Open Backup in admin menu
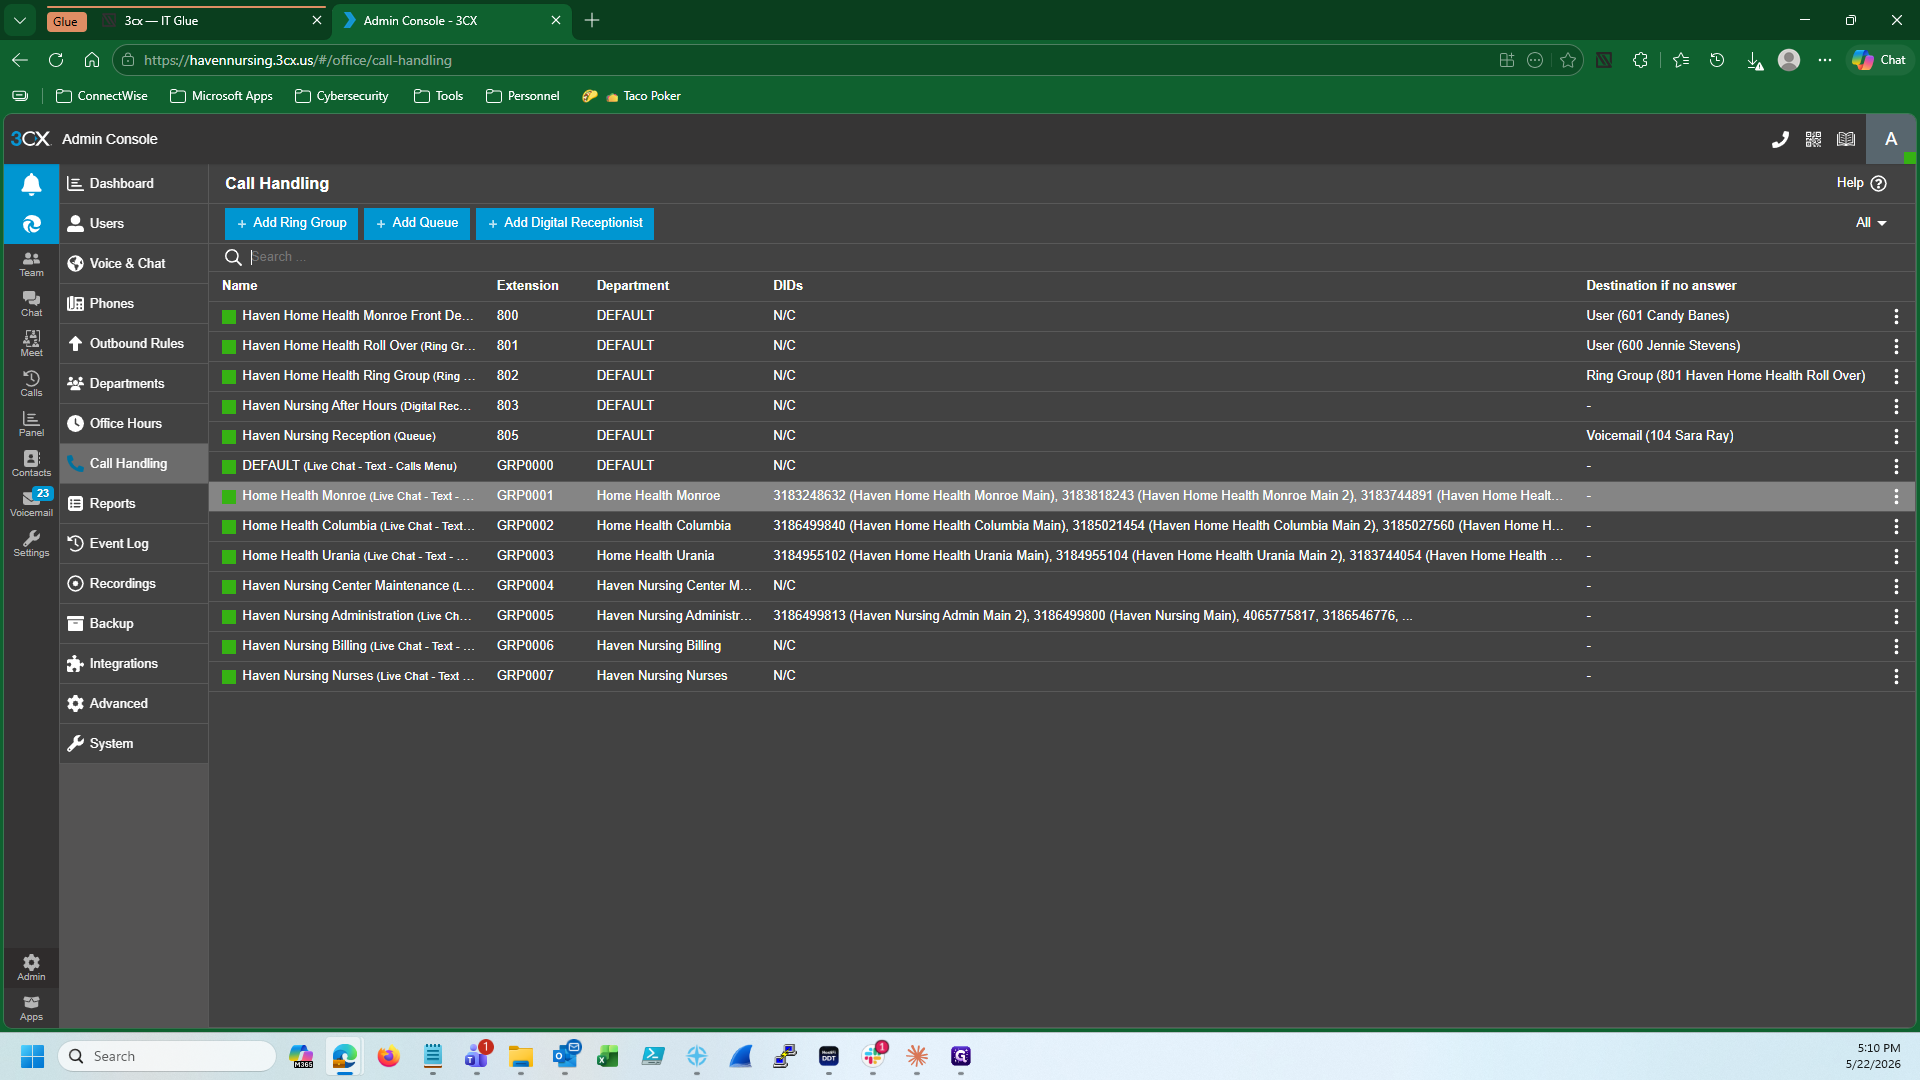The height and width of the screenshot is (1080, 1920). 134,624
